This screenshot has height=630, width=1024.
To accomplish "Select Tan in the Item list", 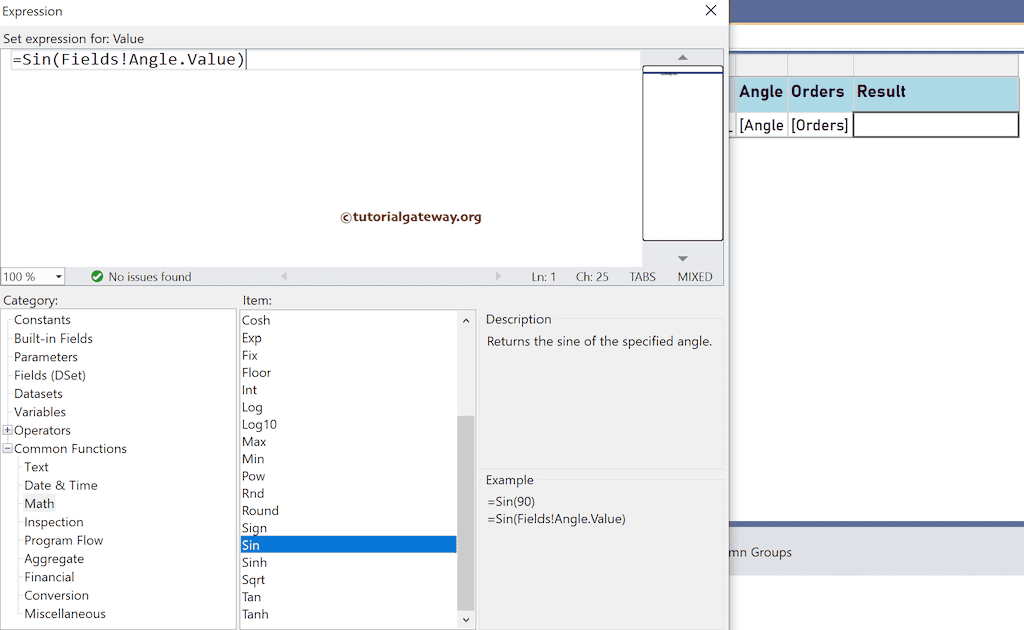I will (x=251, y=597).
